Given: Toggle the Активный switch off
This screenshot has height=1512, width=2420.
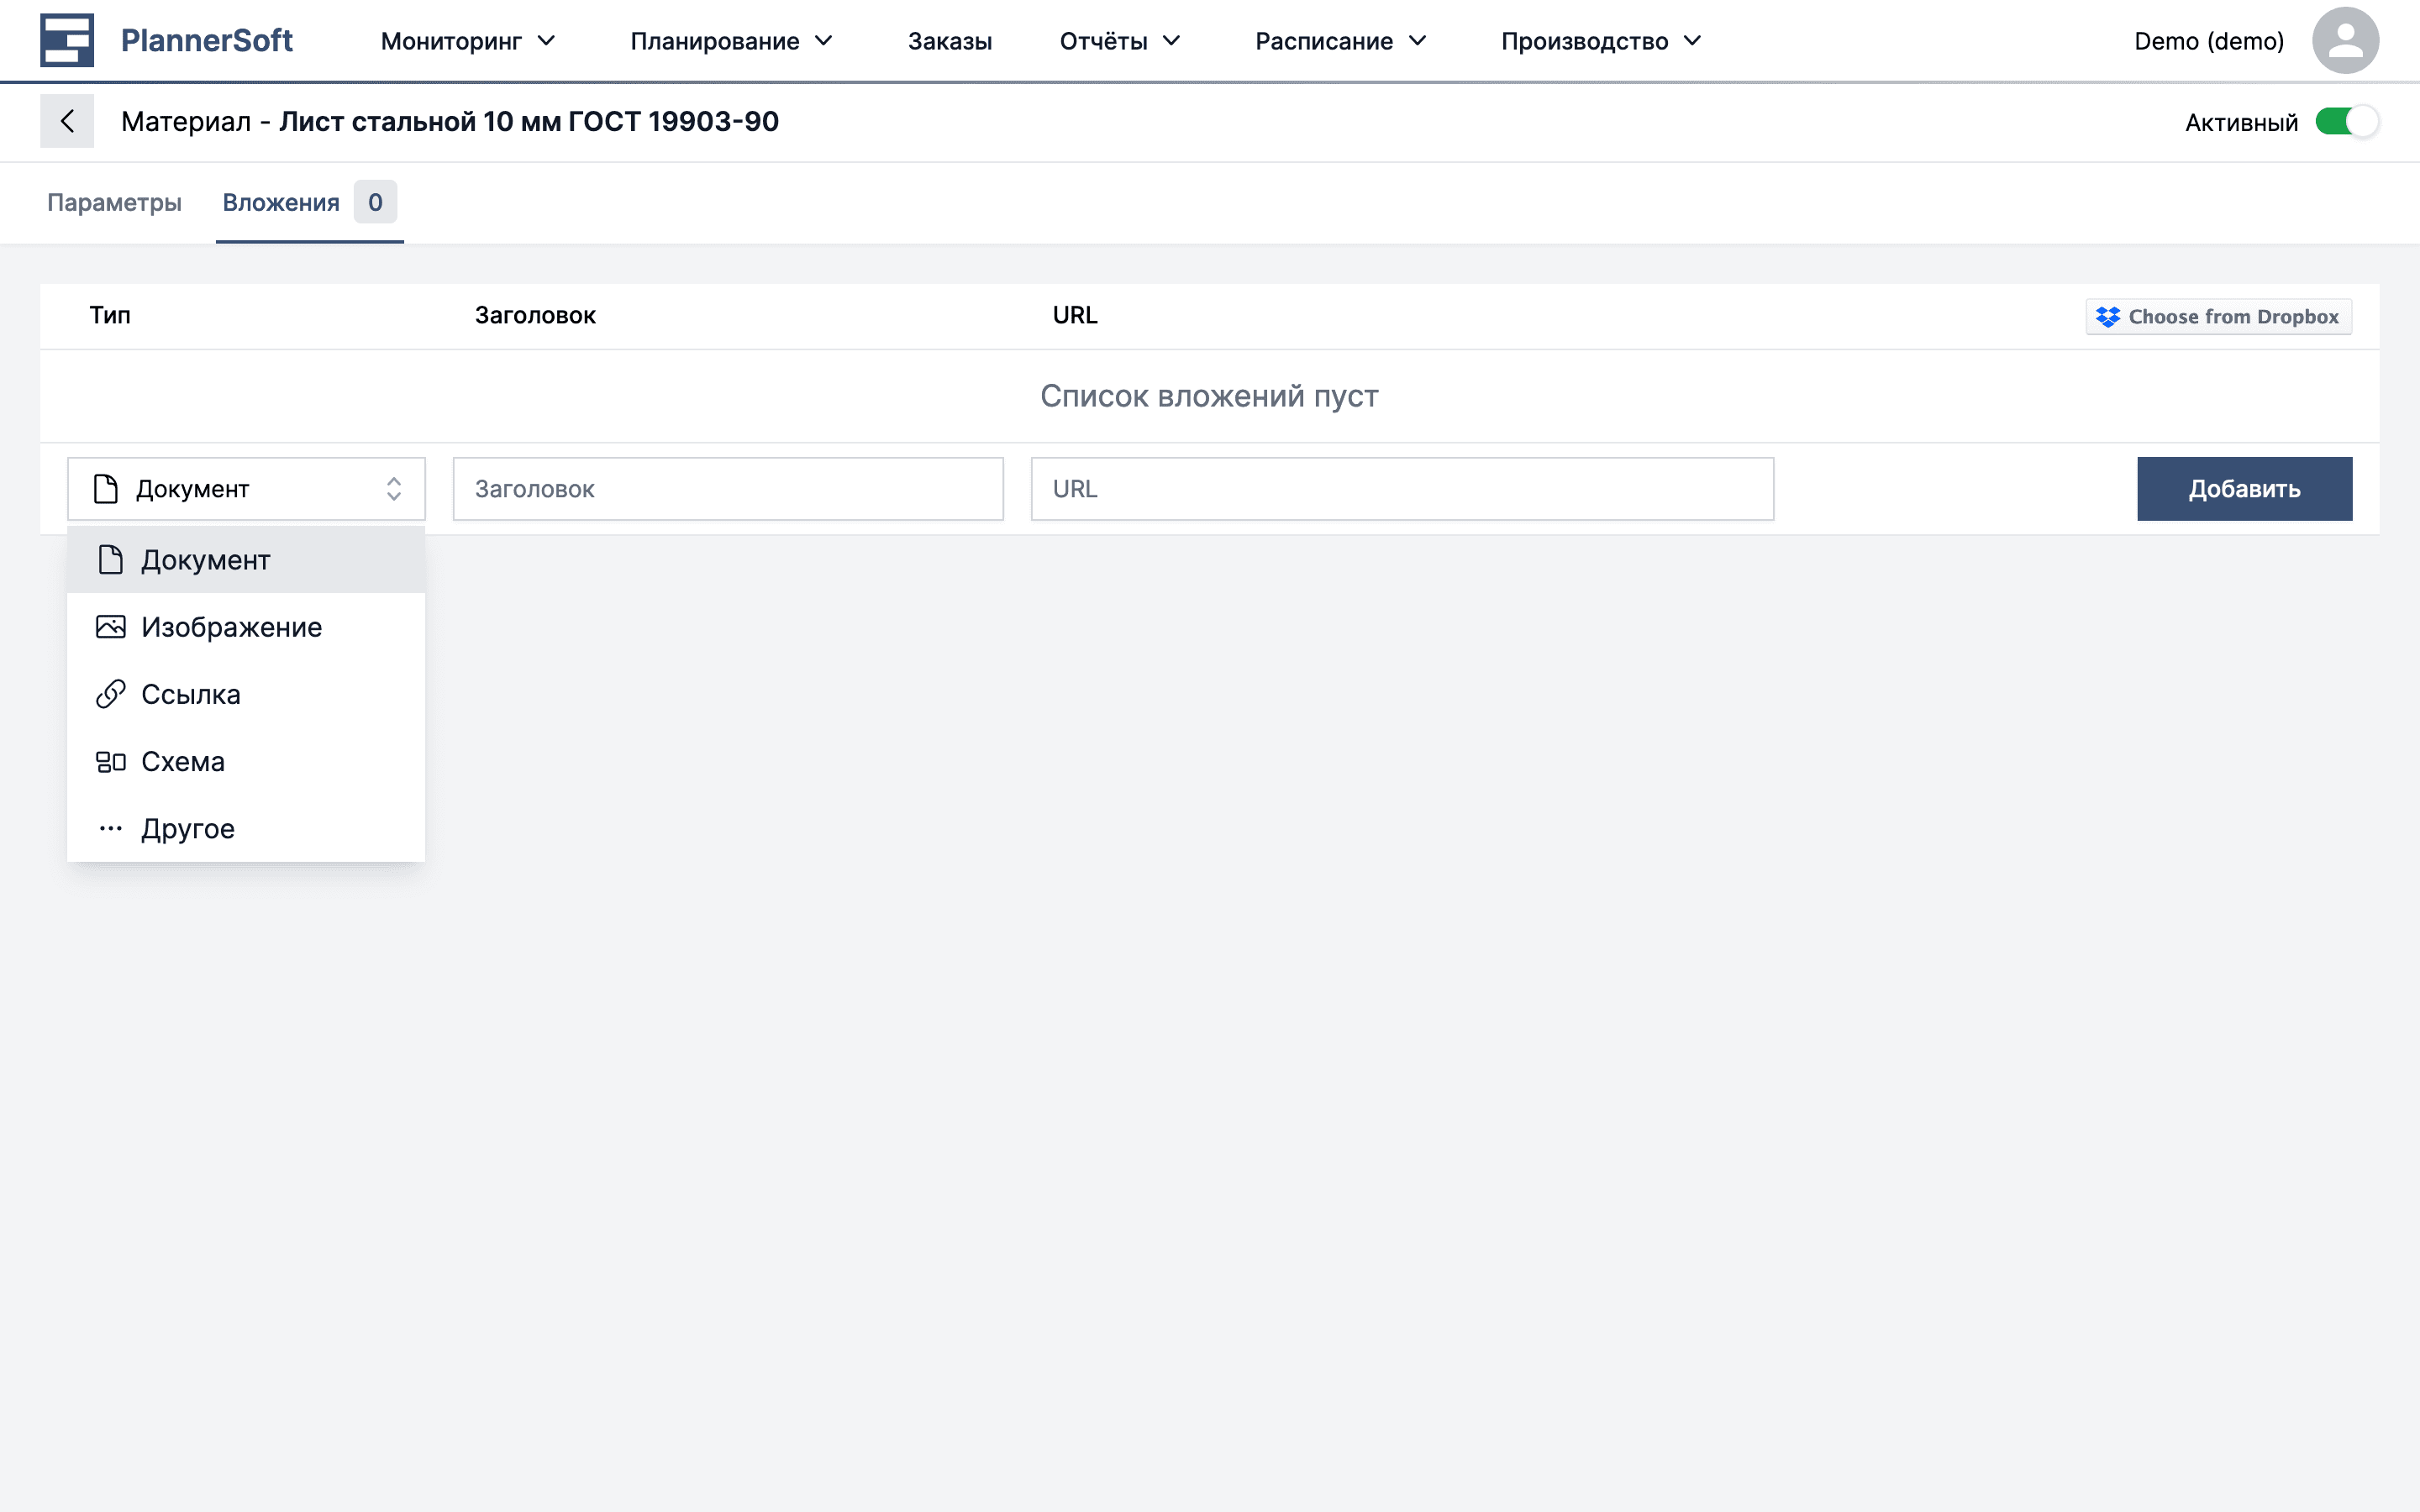Looking at the screenshot, I should tap(2346, 122).
